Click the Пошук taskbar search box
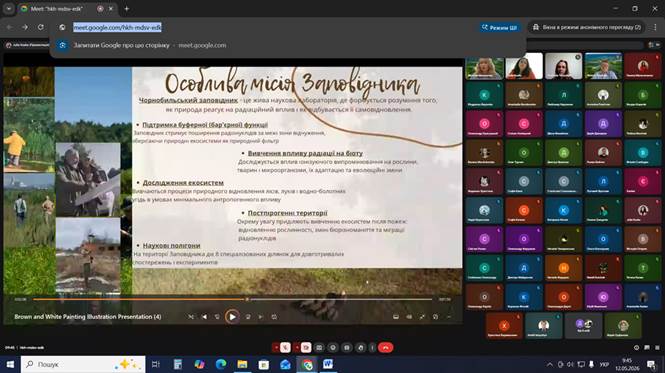The image size is (665, 373). click(x=83, y=365)
